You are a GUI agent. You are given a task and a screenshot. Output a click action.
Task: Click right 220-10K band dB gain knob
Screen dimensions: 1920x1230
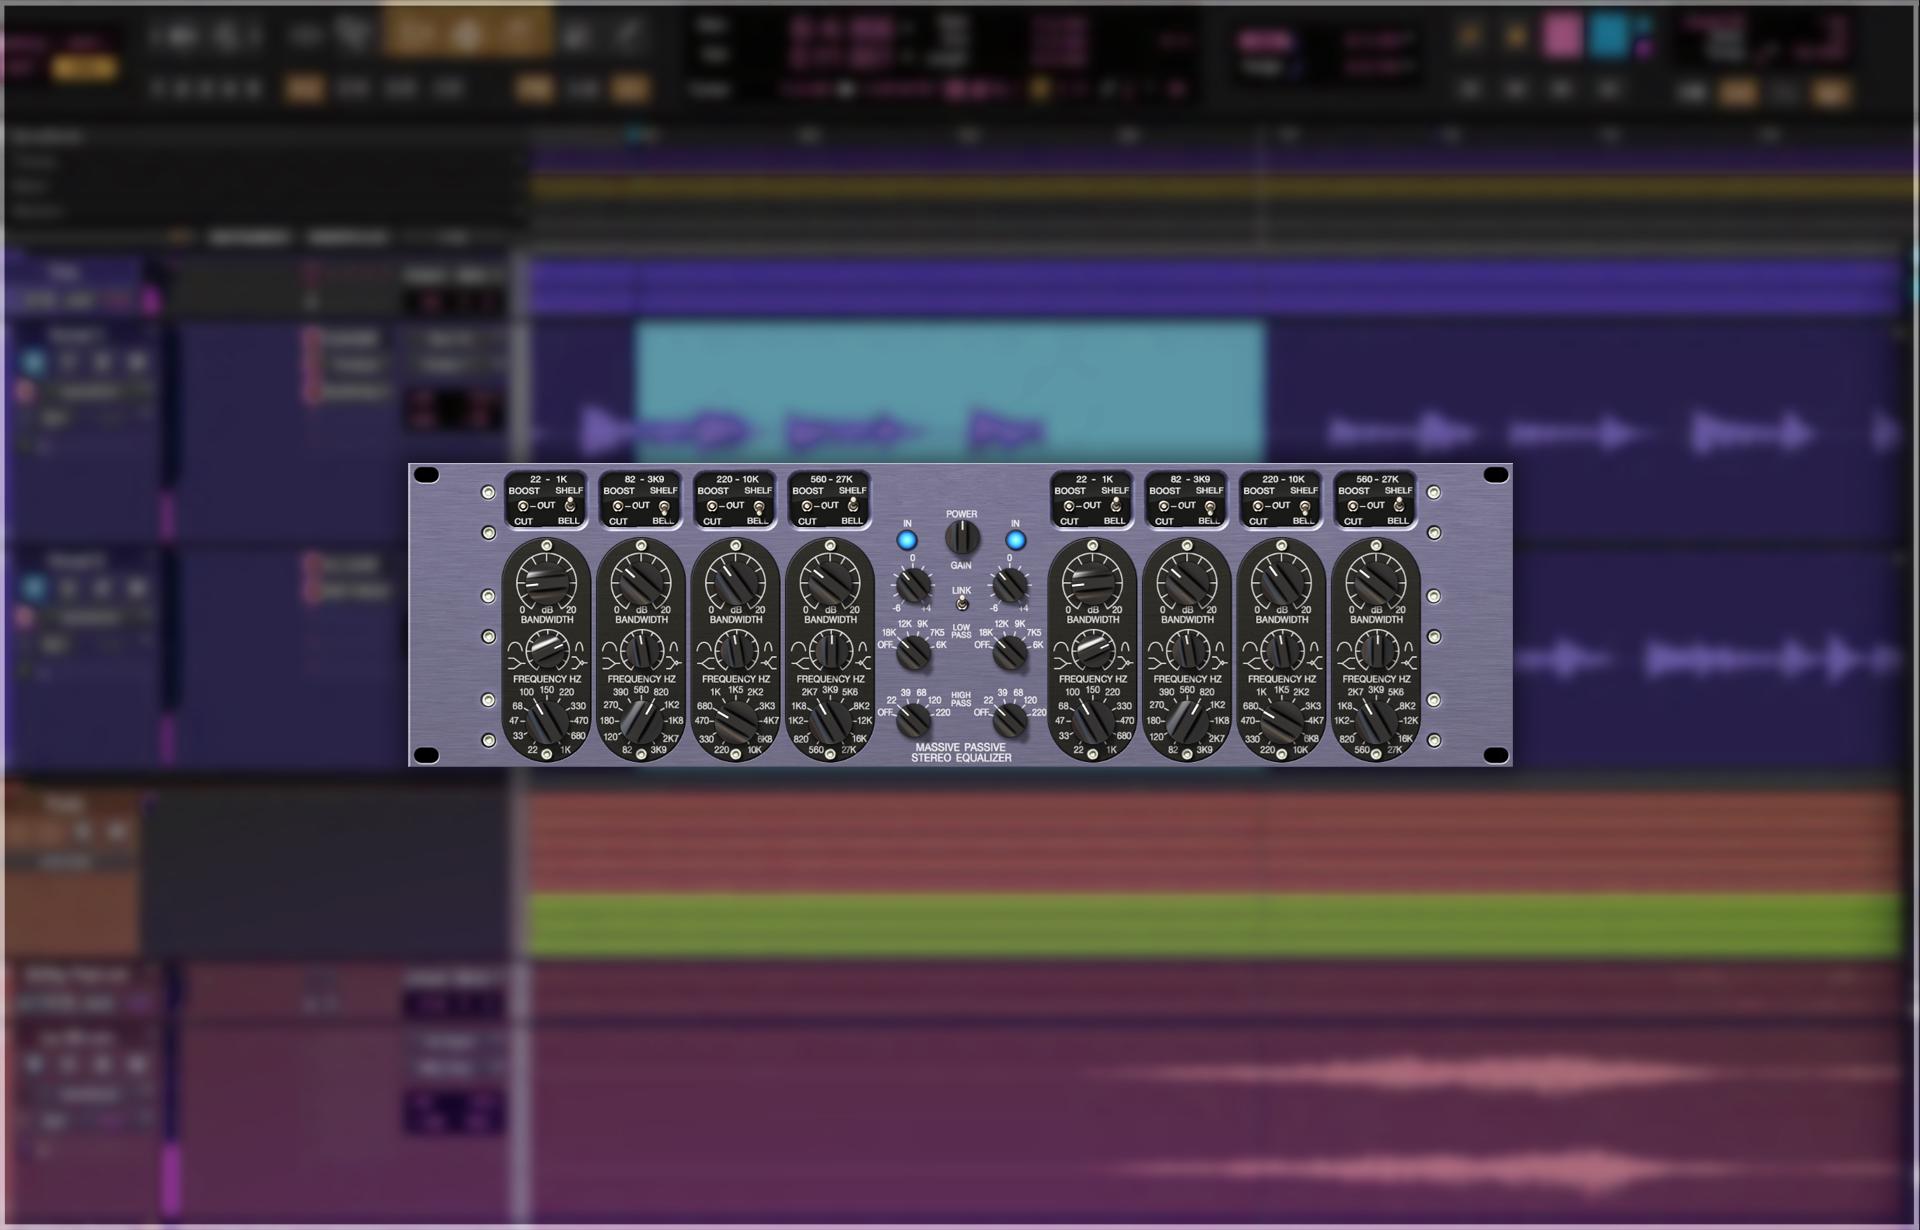[x=1281, y=582]
